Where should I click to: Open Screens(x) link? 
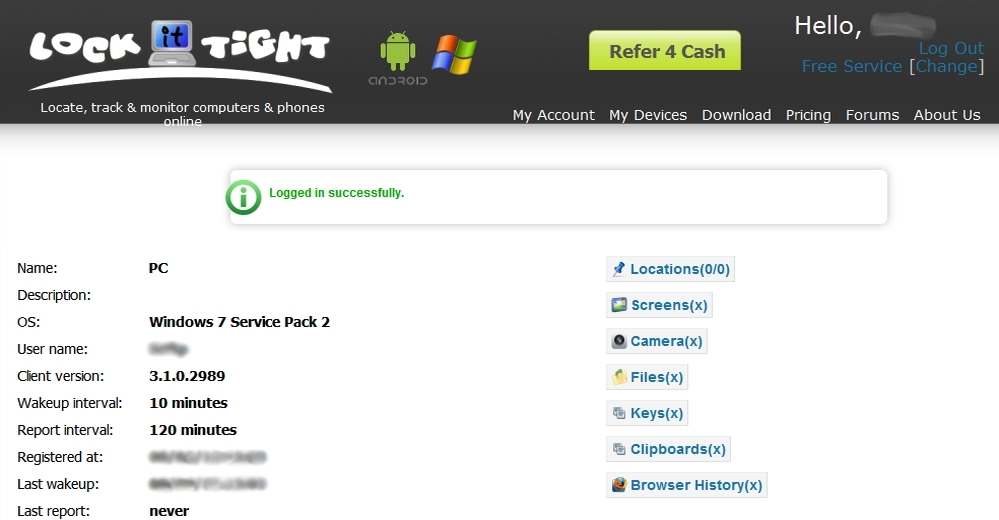point(659,305)
